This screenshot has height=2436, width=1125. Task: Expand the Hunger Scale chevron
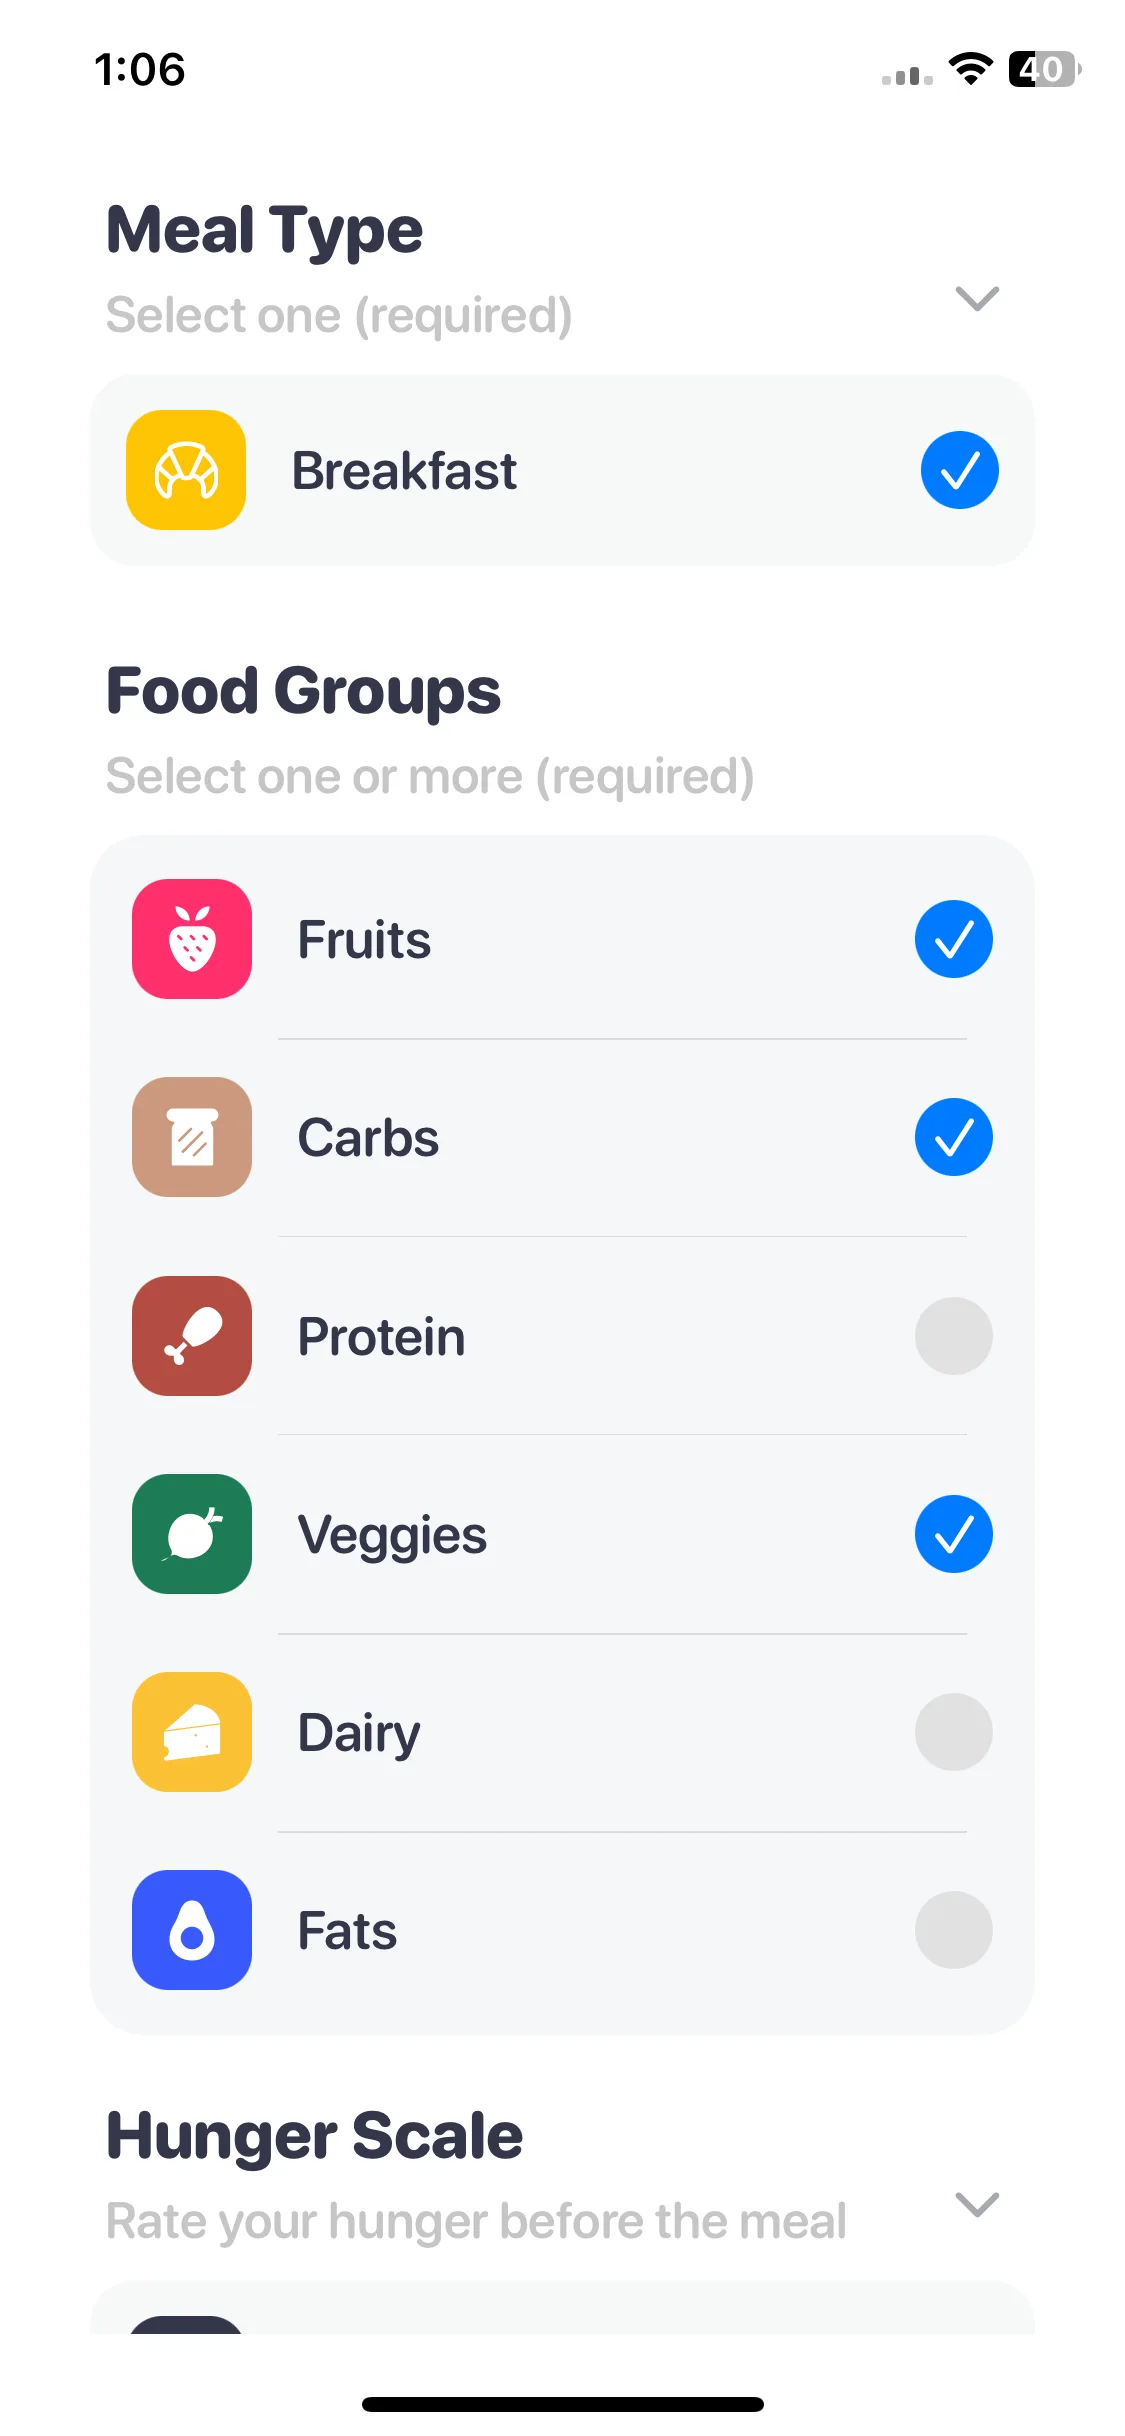tap(977, 2204)
